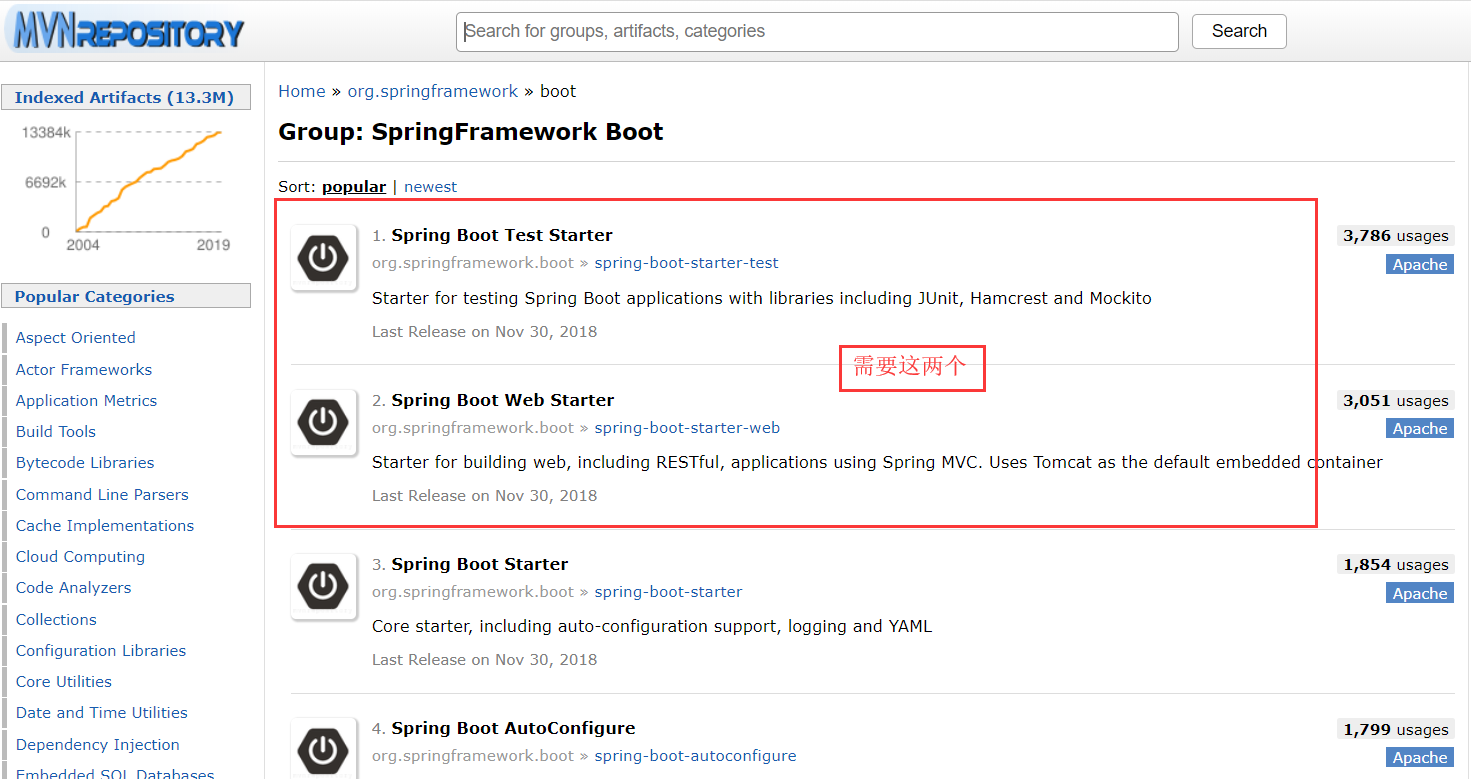Open org.springframework breadcrumb link
1471x779 pixels.
433,91
